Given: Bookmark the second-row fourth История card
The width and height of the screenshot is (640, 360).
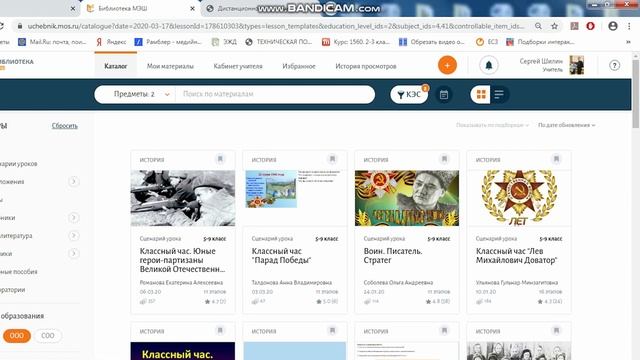Looking at the screenshot, I should [x=556, y=331].
